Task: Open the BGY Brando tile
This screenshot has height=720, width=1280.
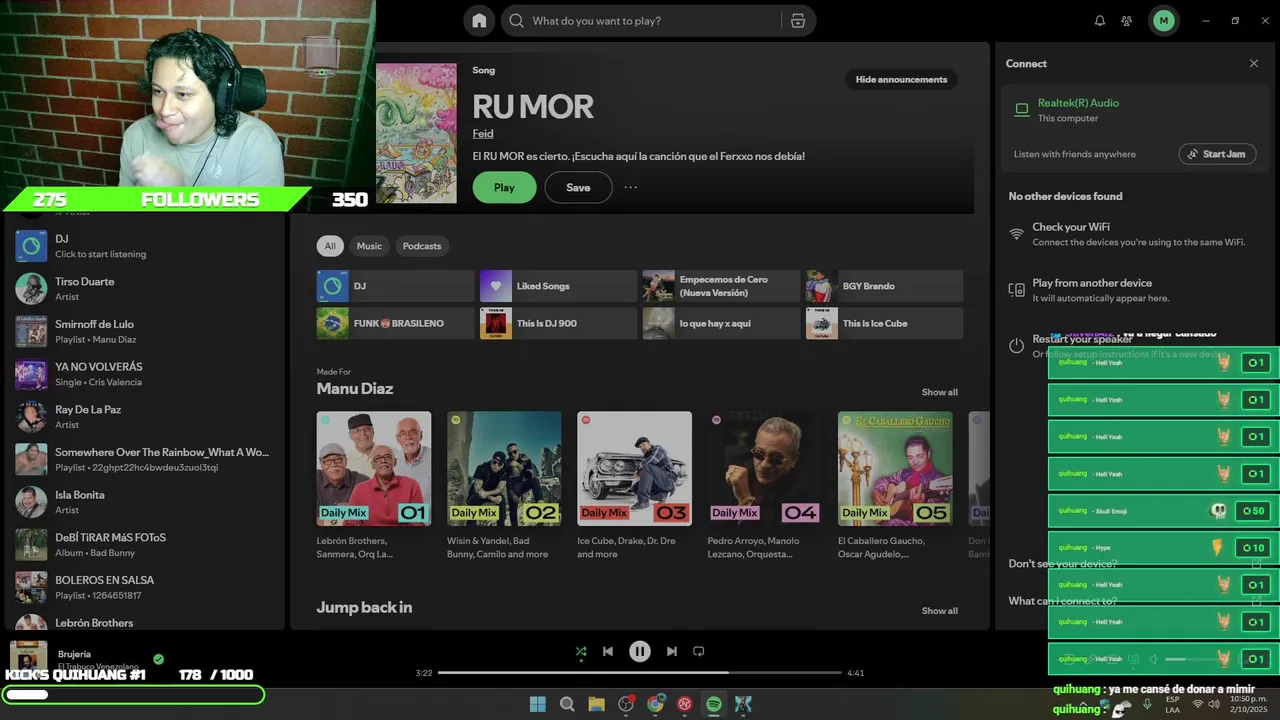Action: [885, 286]
